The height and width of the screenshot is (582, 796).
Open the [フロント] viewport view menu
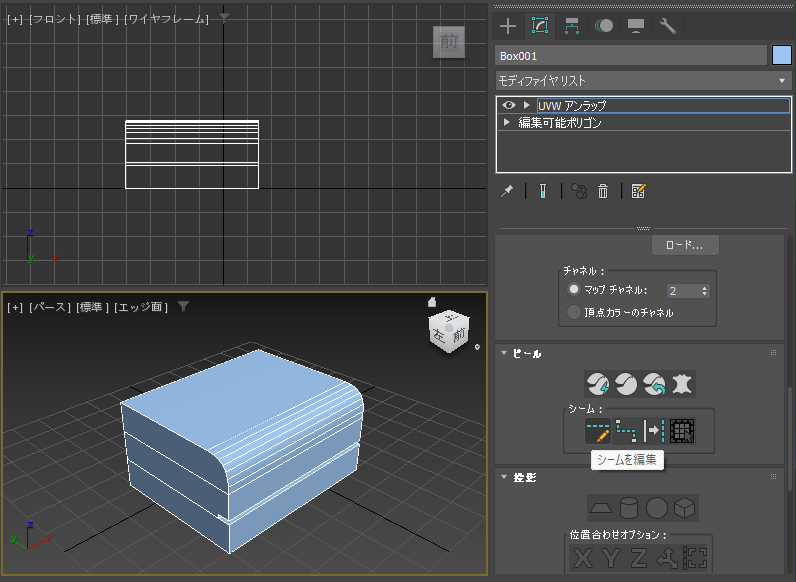coord(55,19)
